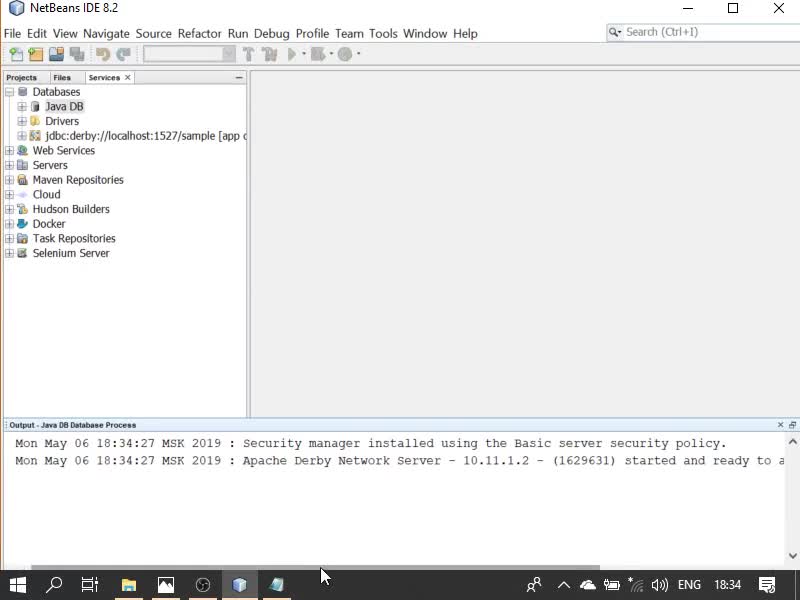Screen dimensions: 800x600
Task: Click the Debug Project toolbar icon
Action: pos(318,54)
